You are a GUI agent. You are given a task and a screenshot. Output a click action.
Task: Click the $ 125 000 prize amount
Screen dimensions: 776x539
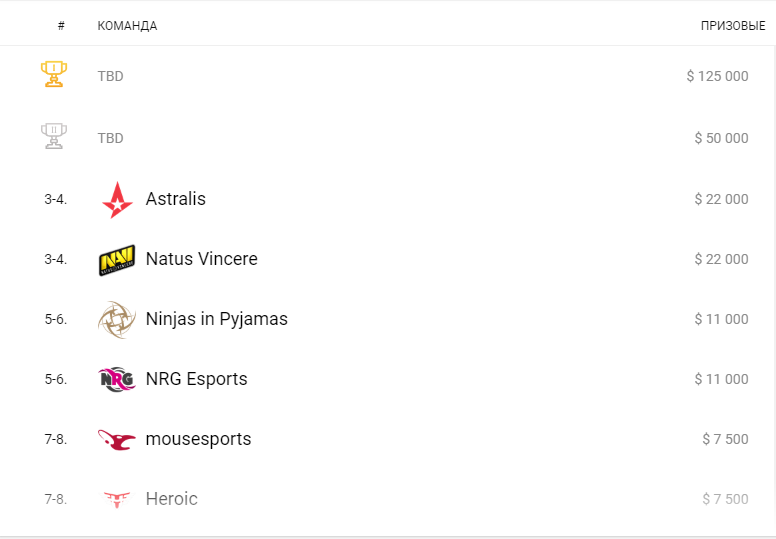[x=717, y=76]
